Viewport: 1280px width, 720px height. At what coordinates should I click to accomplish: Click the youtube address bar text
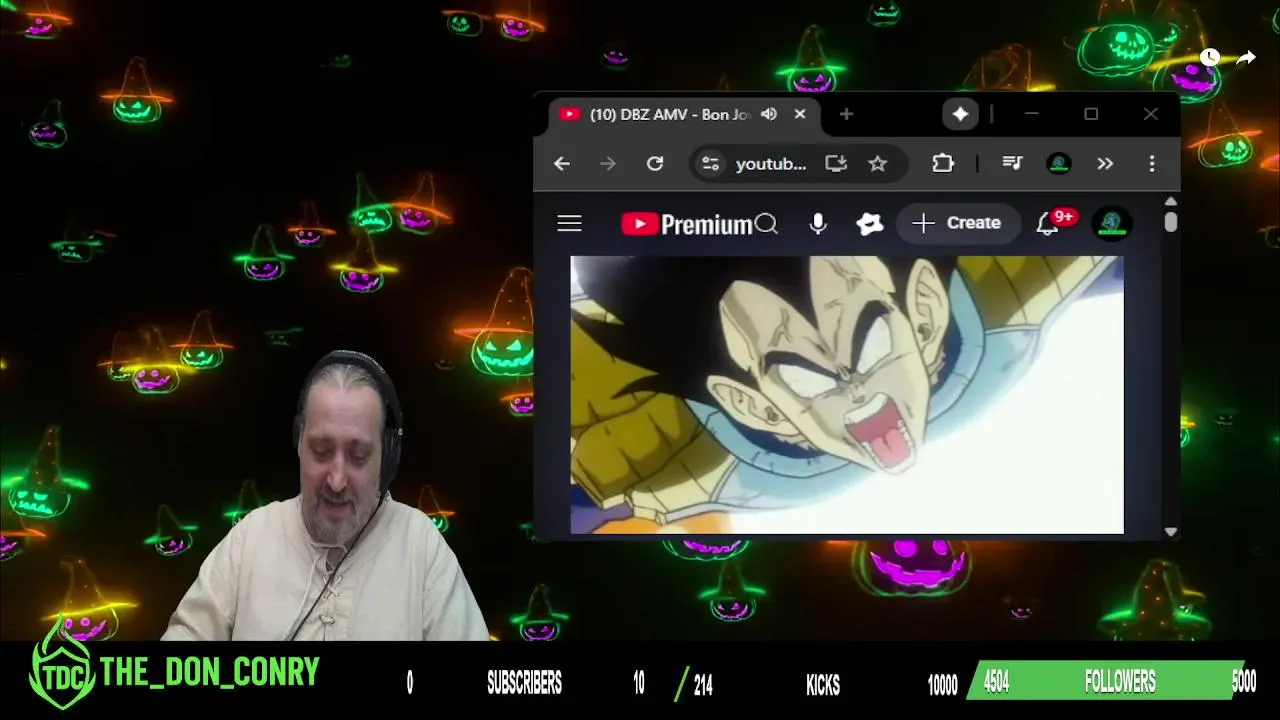(771, 164)
